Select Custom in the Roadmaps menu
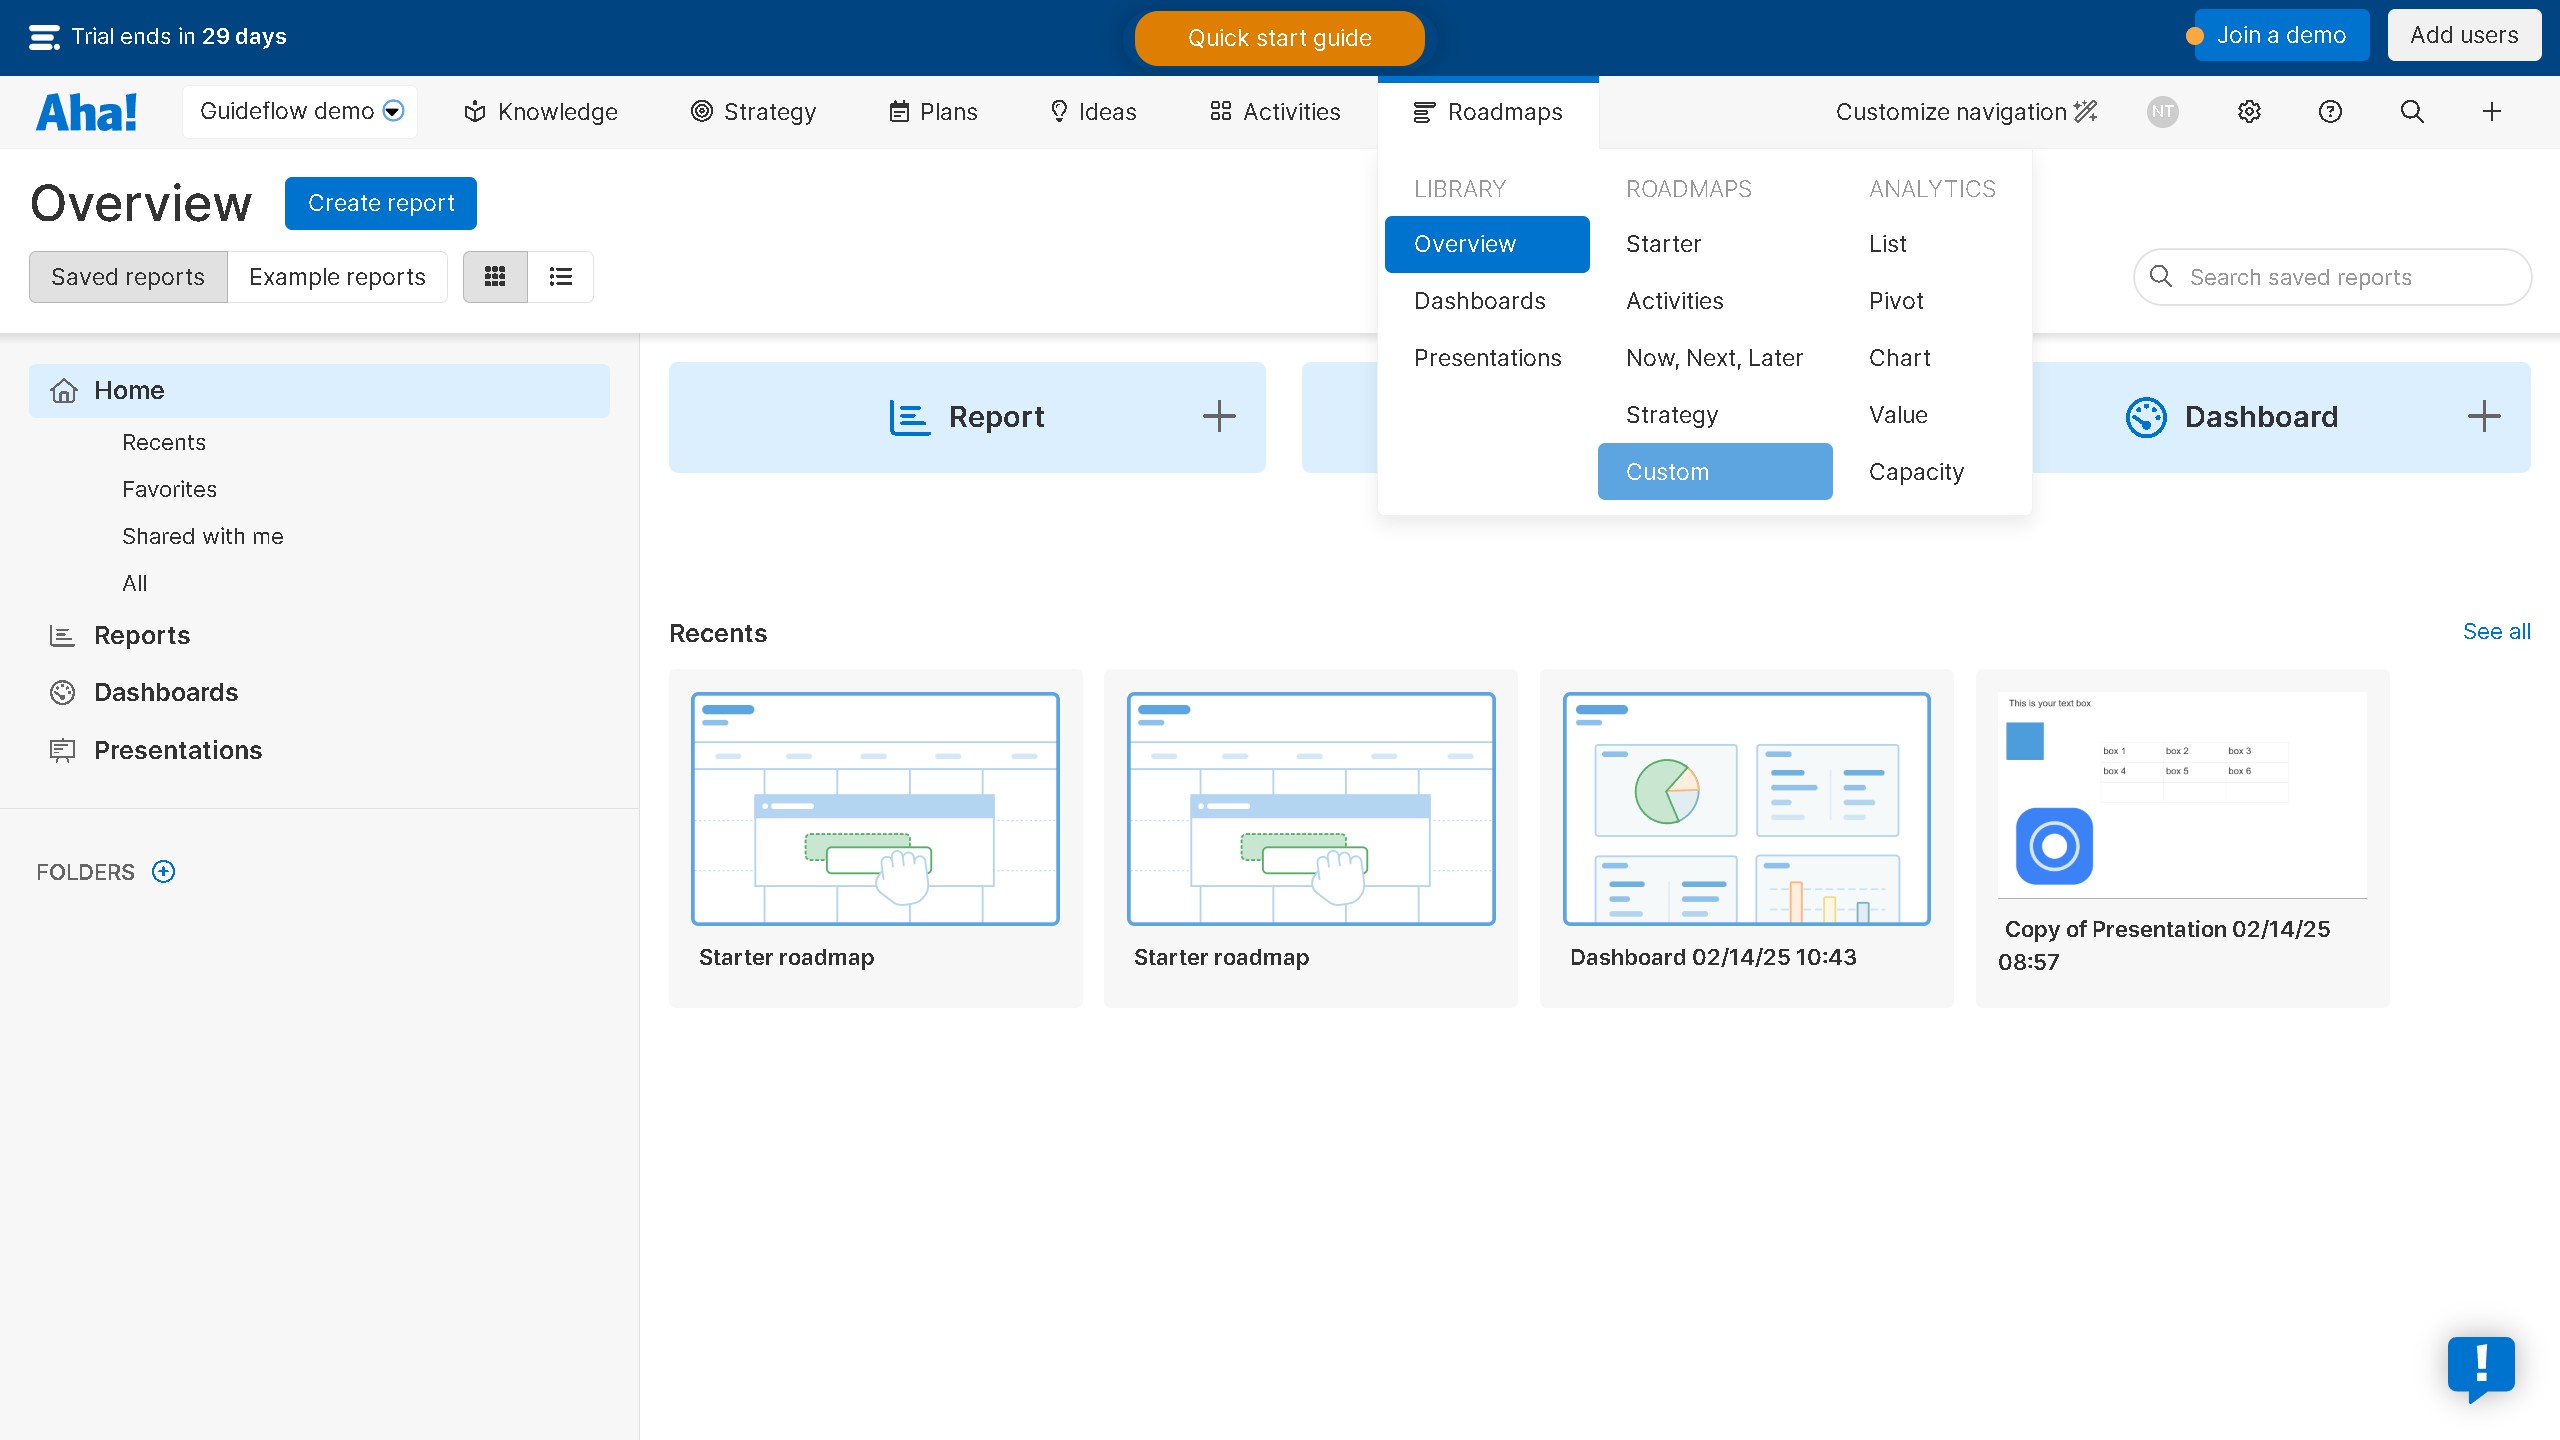Viewport: 2560px width, 1440px height. click(x=1714, y=472)
